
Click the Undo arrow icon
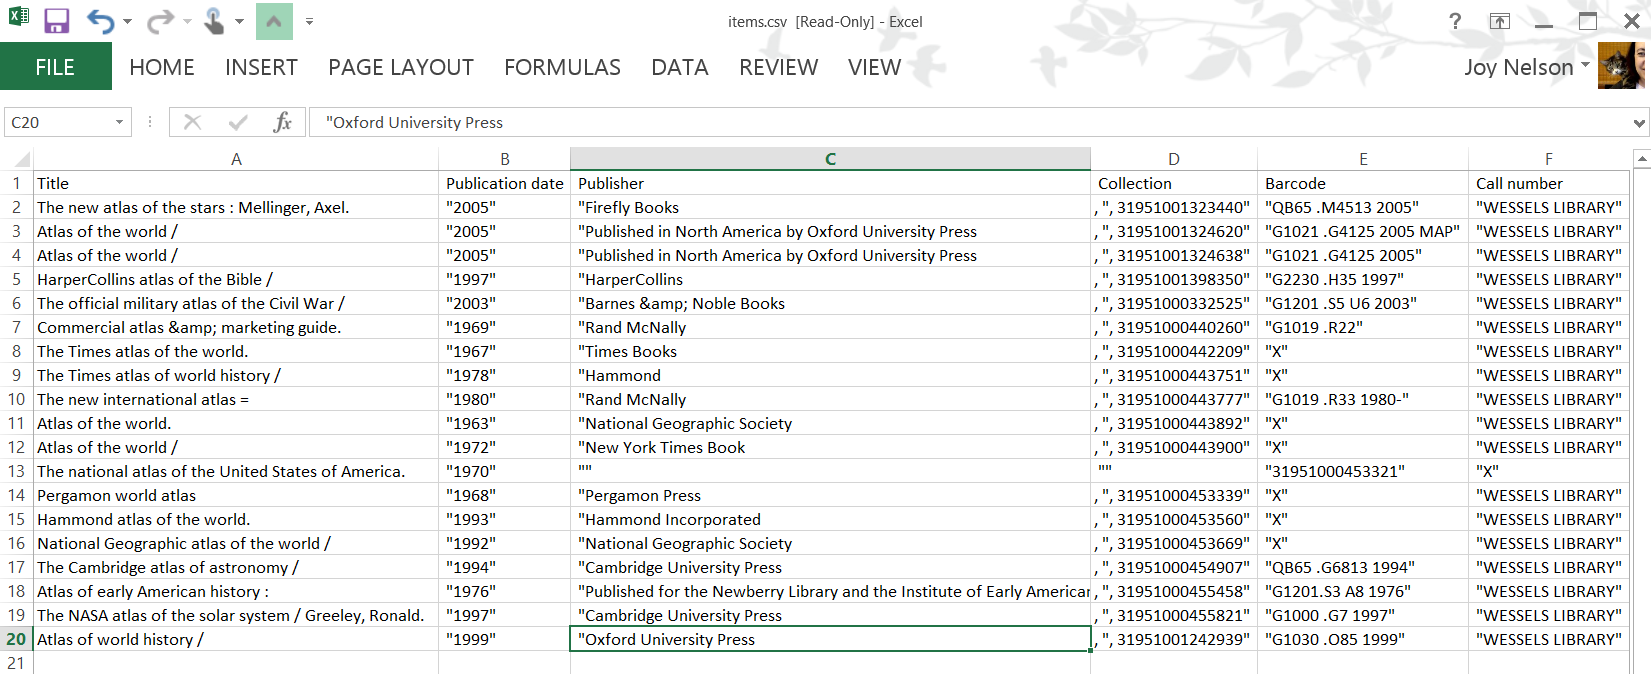click(x=100, y=21)
